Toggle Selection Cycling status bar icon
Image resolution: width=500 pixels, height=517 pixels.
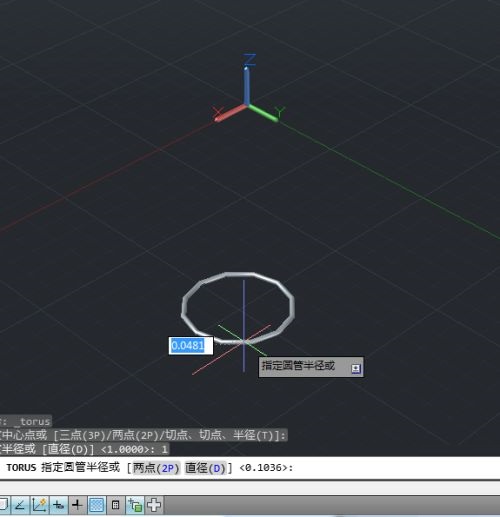pos(135,505)
